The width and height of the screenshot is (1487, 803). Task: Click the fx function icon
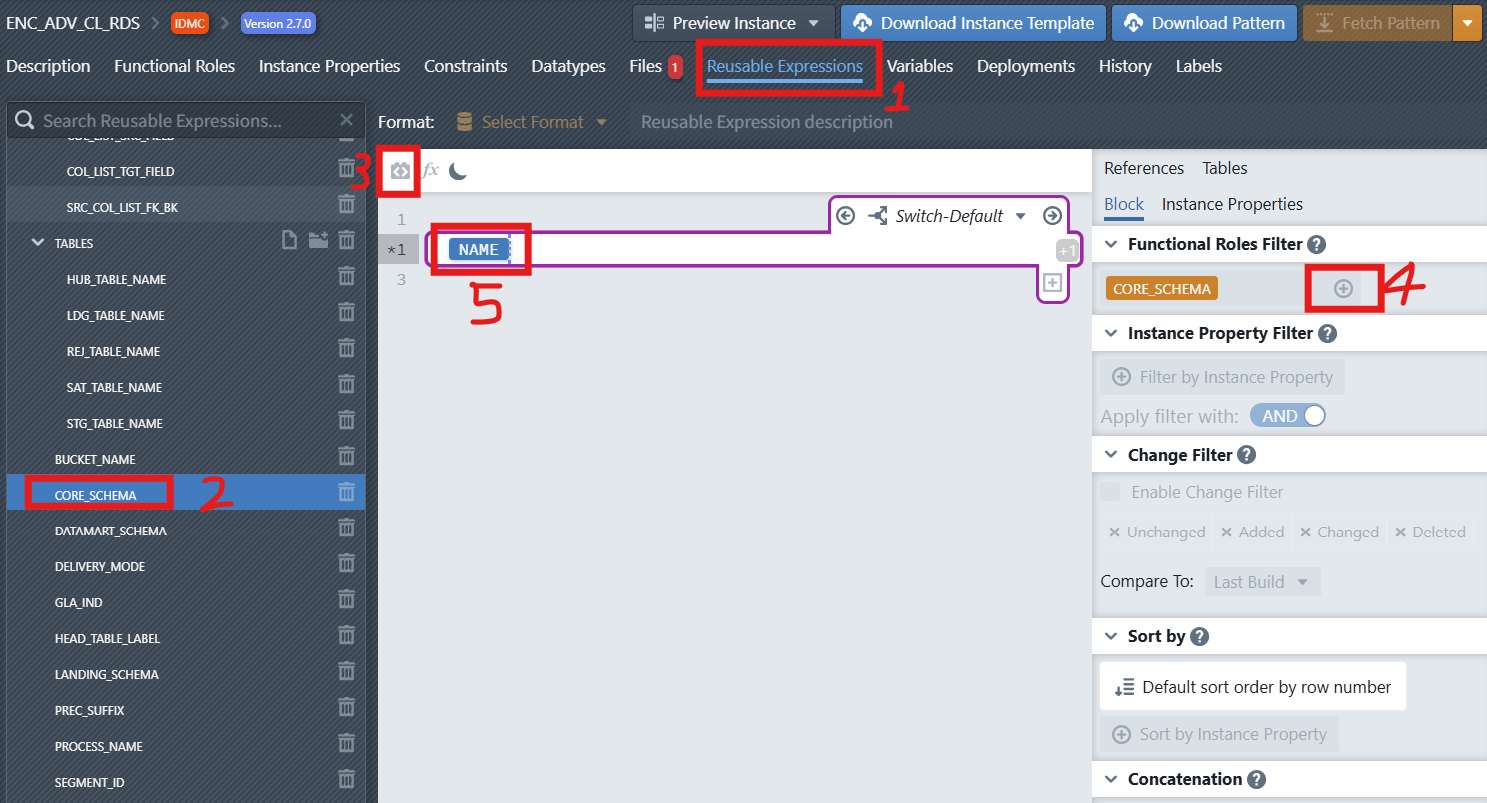[430, 171]
